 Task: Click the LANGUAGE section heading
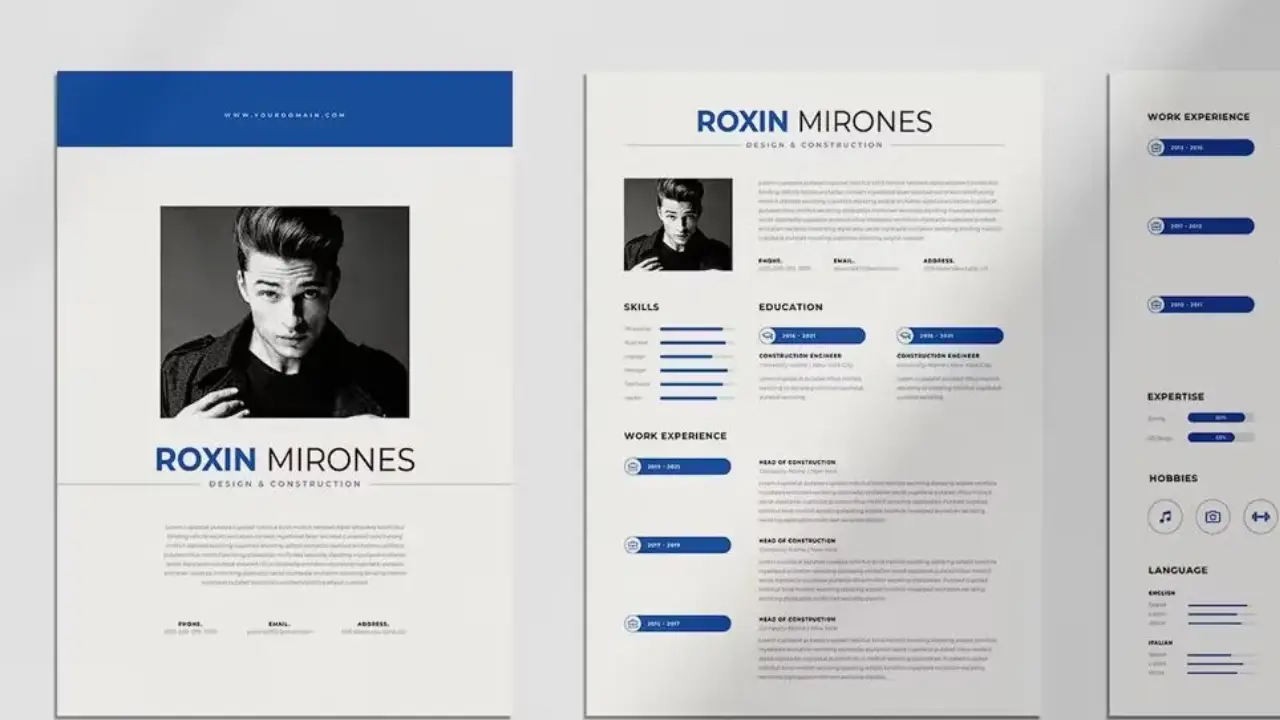tap(1178, 570)
